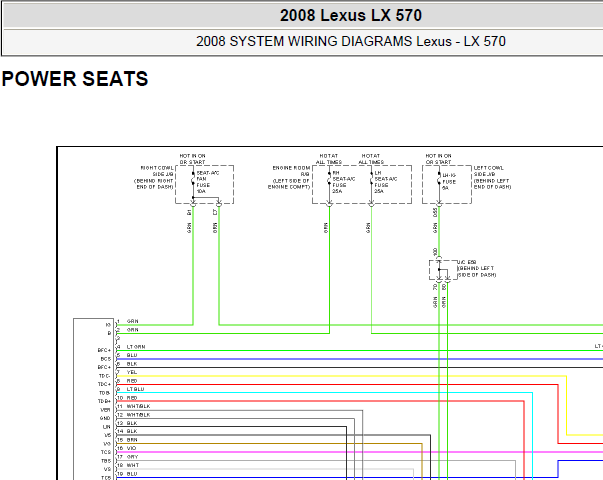Click the 'LH-IG FUSE 5A' label
Viewport: 603px width, 480px height.
tap(449, 182)
